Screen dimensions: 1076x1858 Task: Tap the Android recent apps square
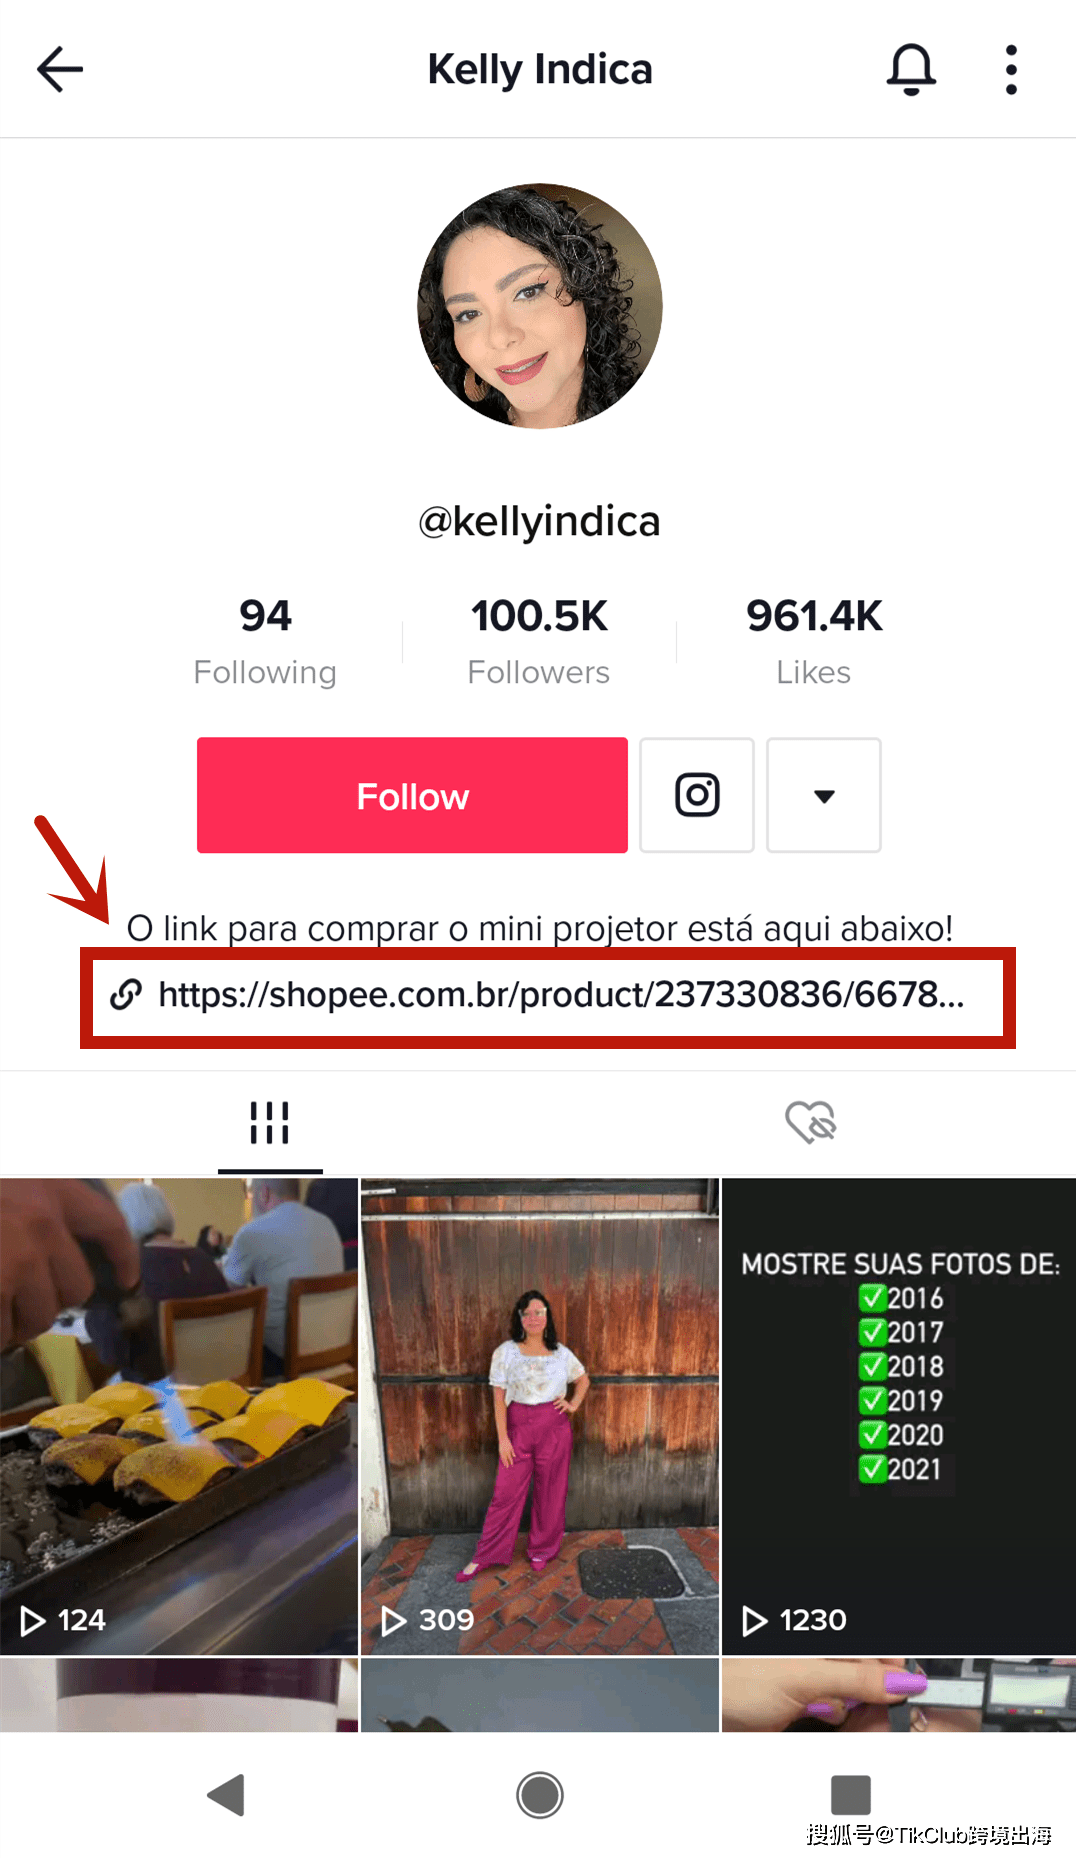[851, 1795]
